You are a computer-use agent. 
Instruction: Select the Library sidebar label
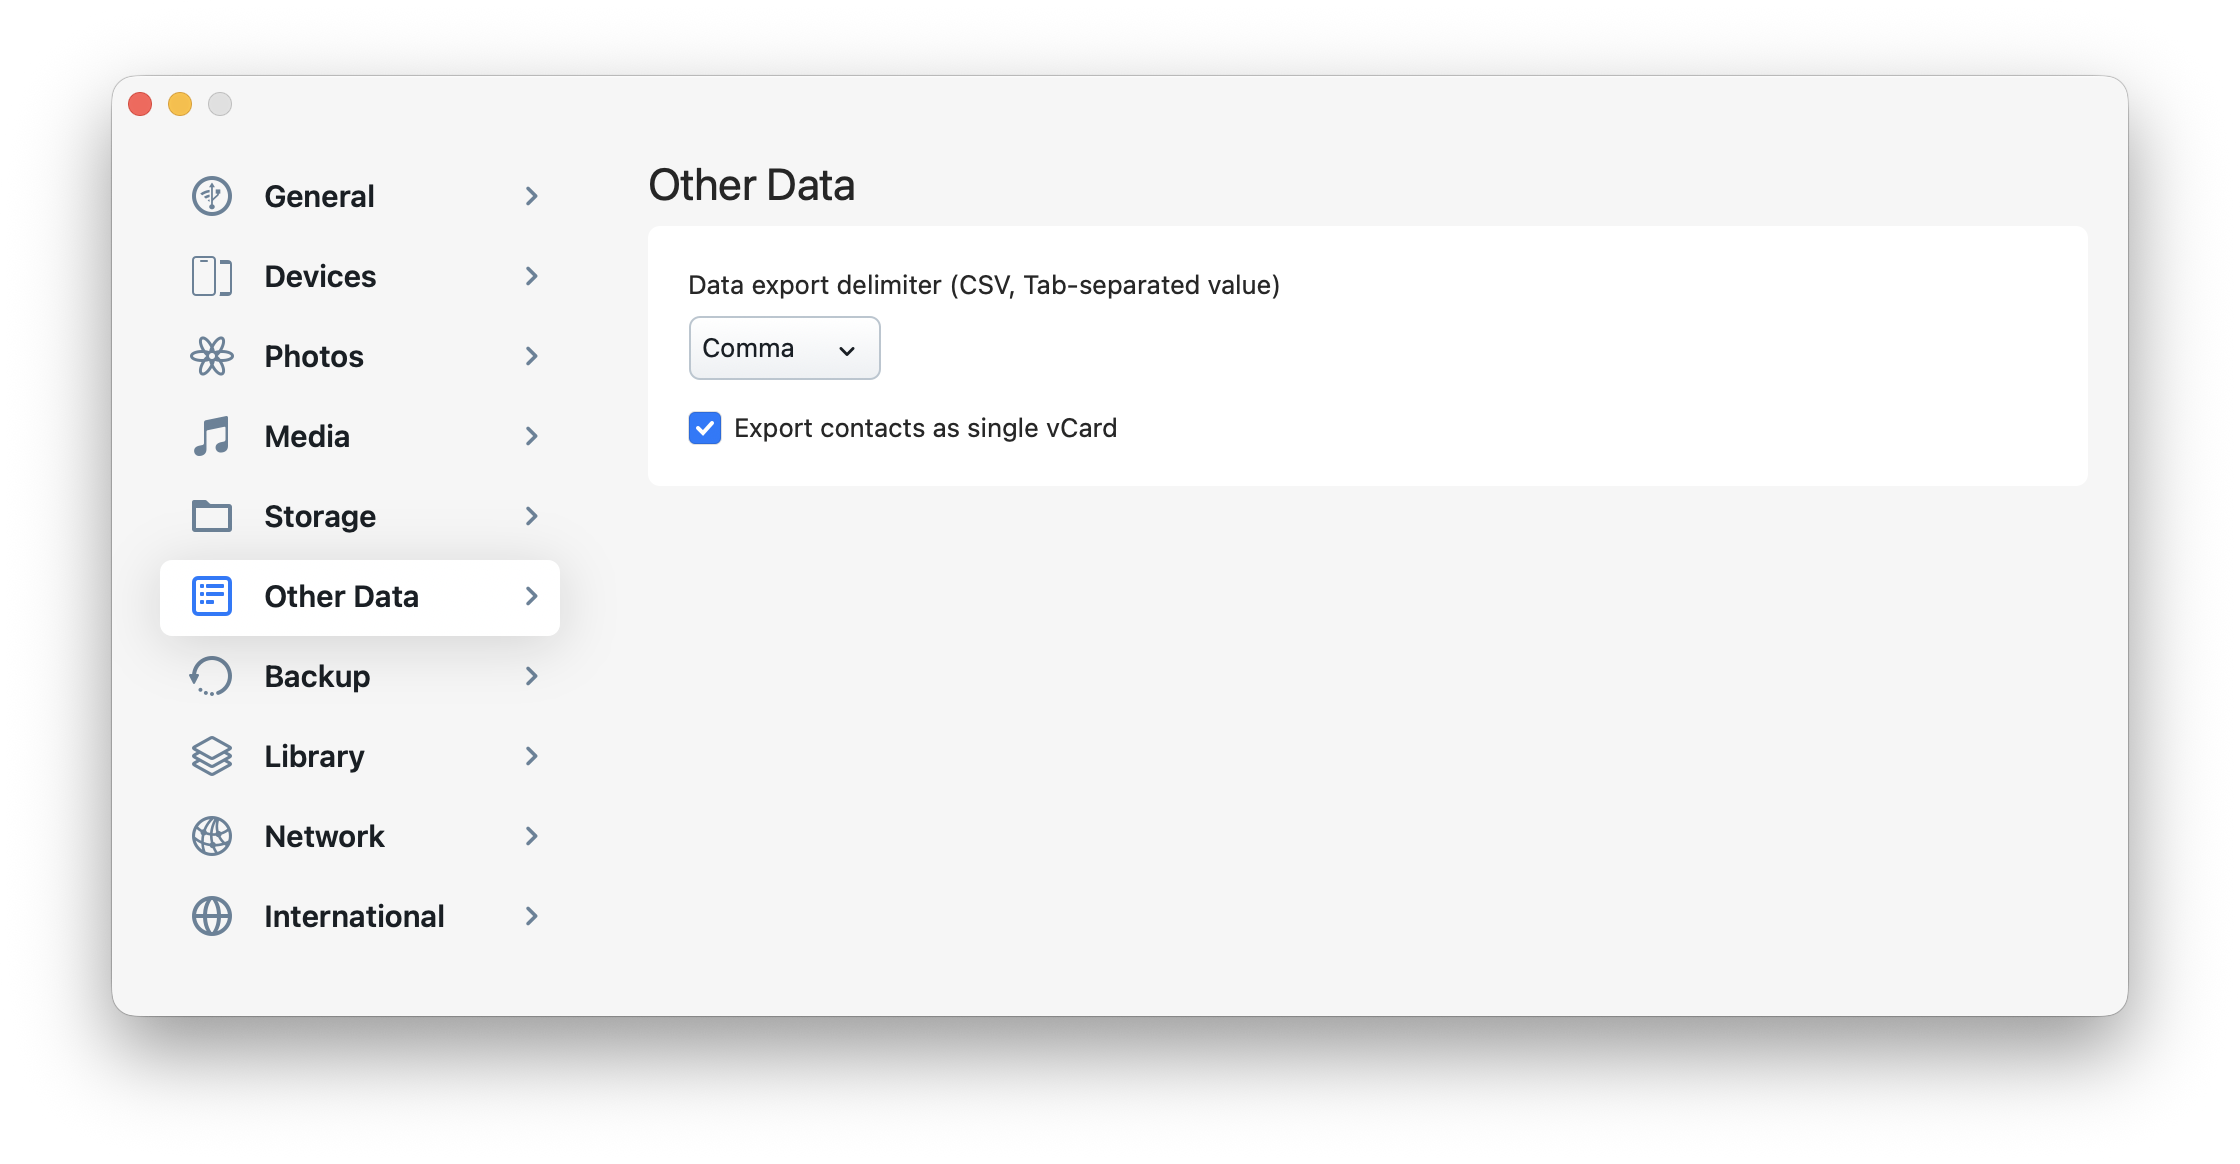coord(314,756)
